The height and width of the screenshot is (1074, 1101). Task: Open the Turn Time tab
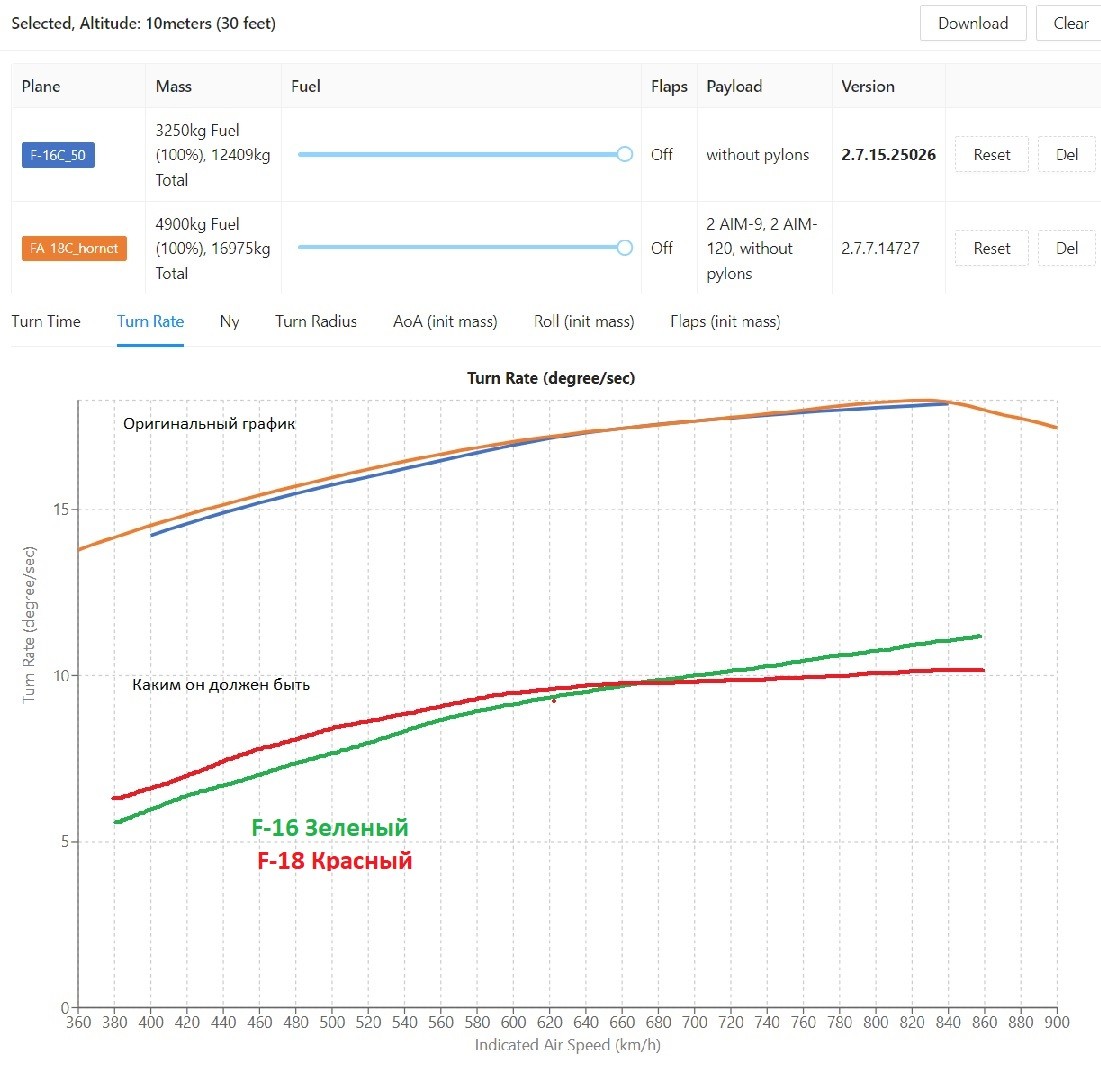pyautogui.click(x=46, y=321)
